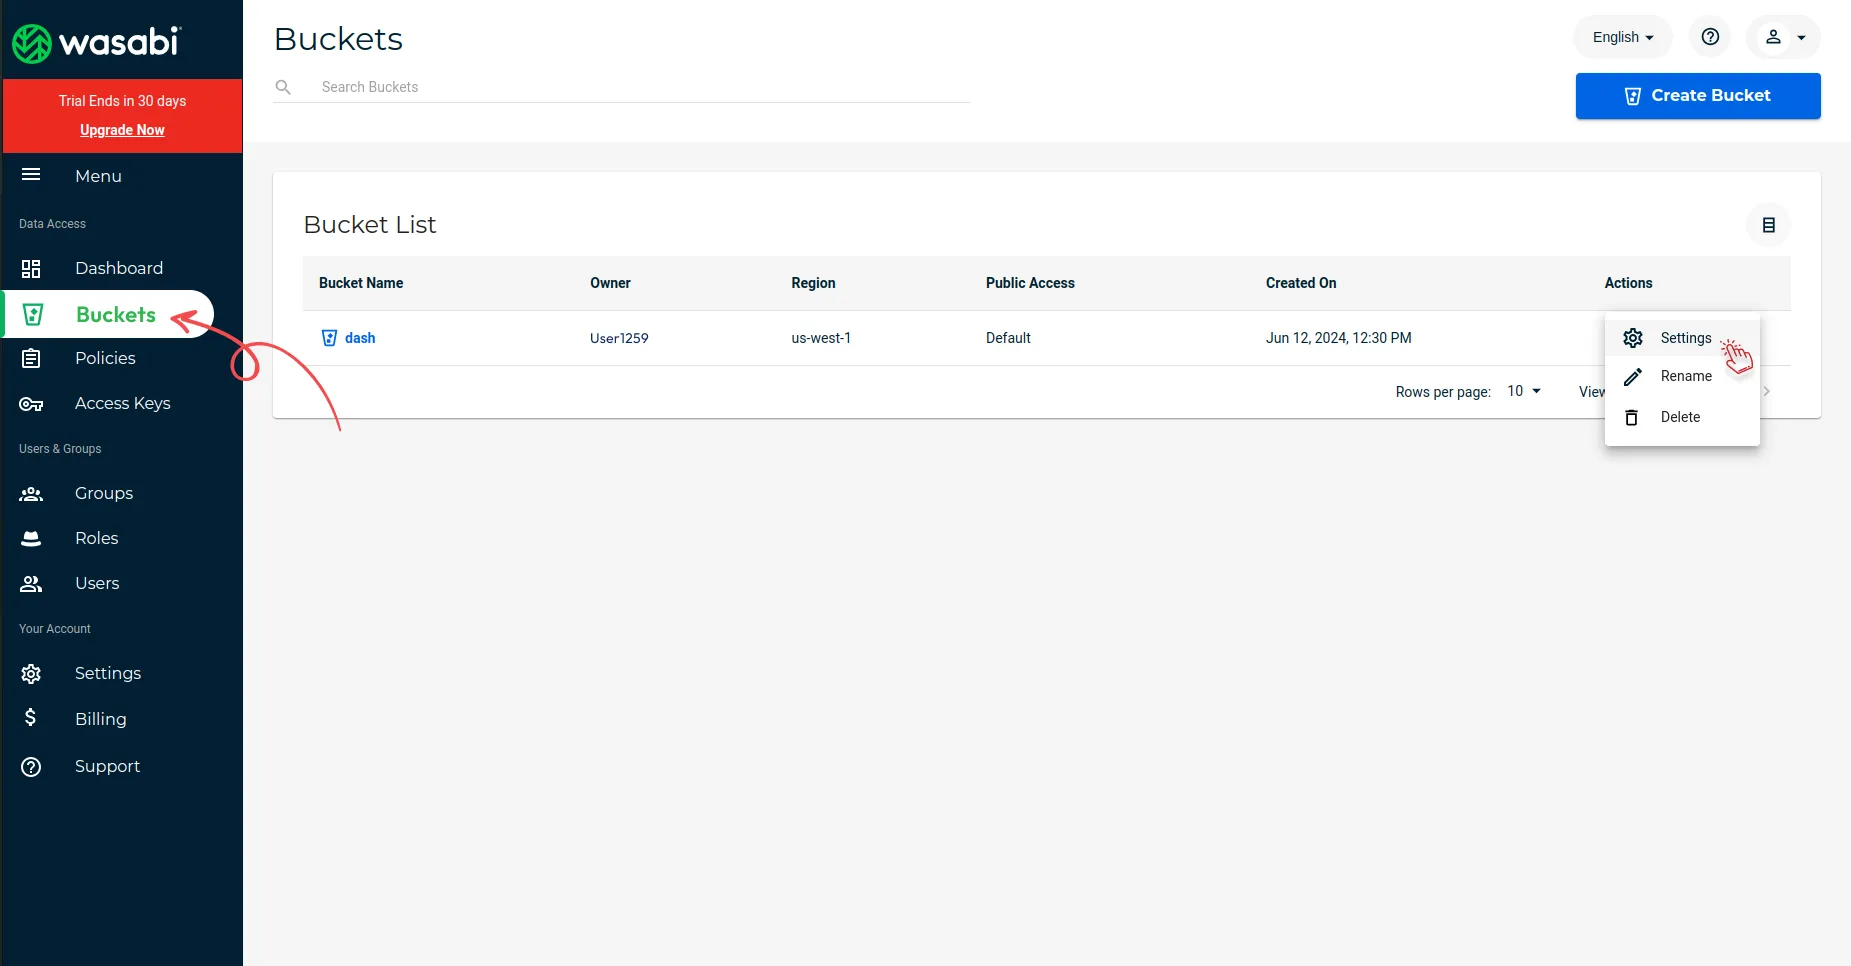Click the Roles hat icon
This screenshot has height=966, width=1851.
pos(31,539)
